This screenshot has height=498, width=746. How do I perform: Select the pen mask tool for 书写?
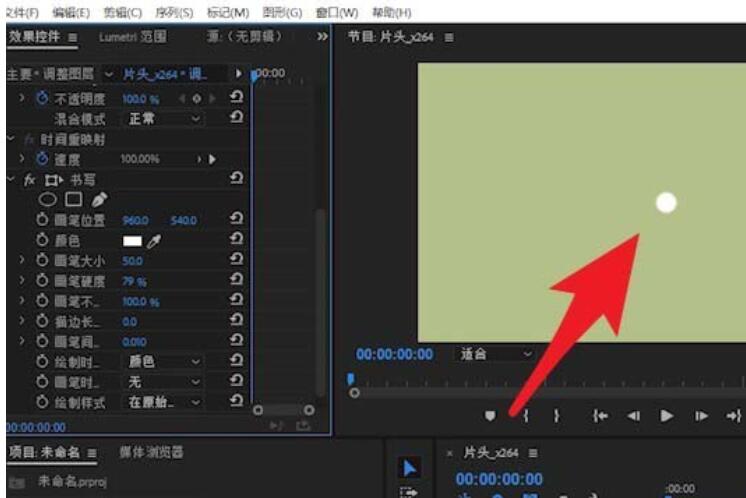[99, 199]
